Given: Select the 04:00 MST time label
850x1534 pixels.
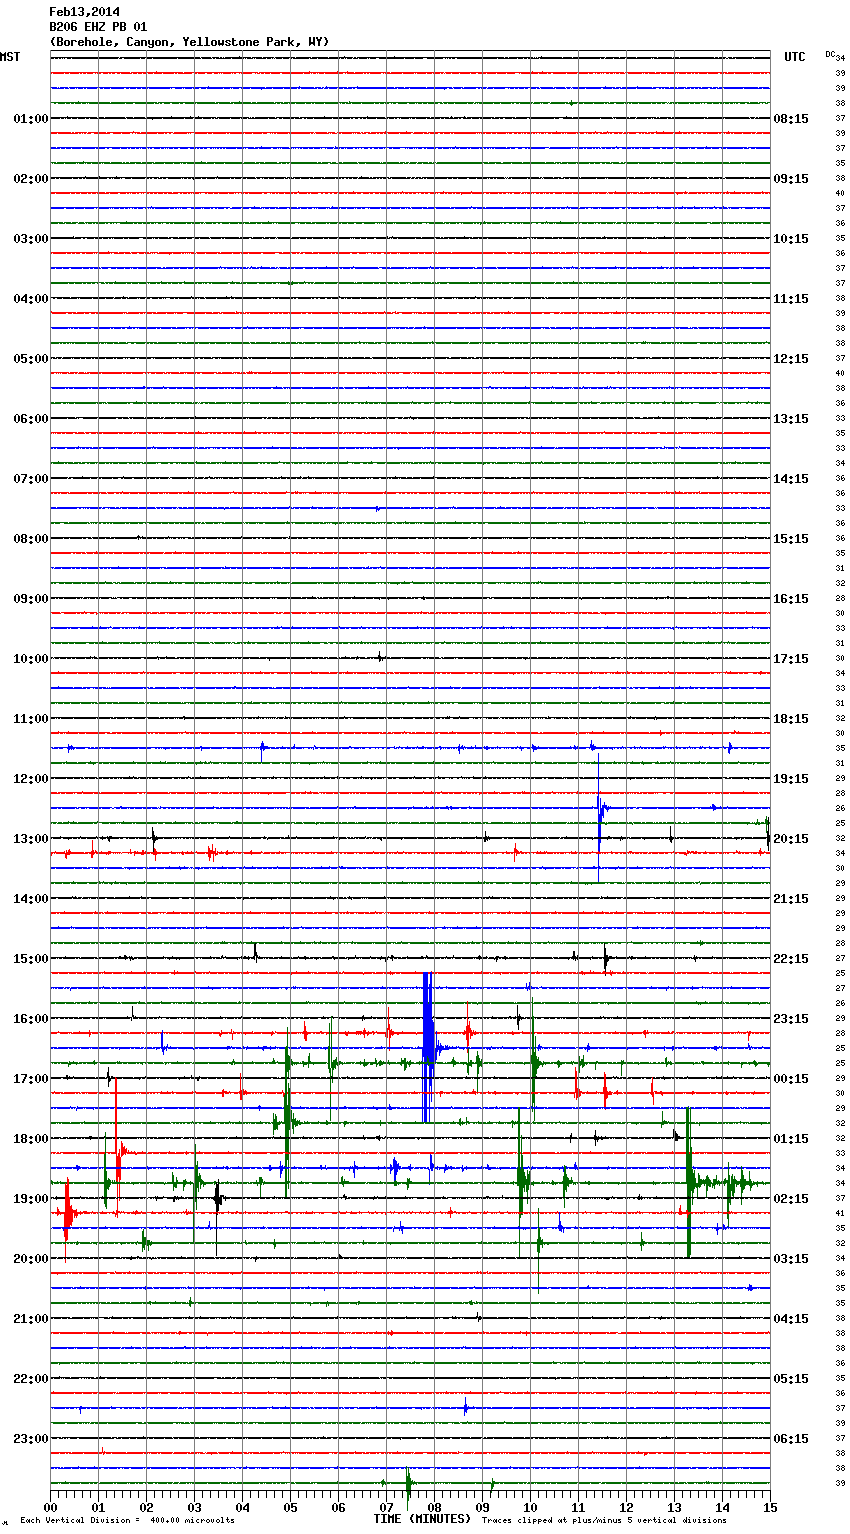Looking at the screenshot, I should (30, 299).
